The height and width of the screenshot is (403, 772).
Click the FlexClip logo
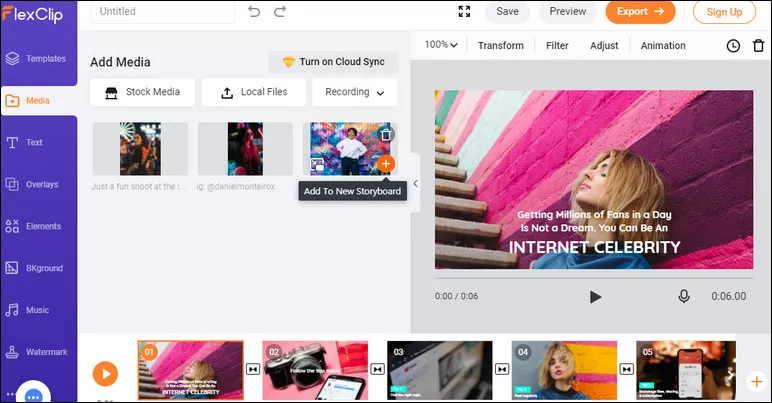[32, 14]
